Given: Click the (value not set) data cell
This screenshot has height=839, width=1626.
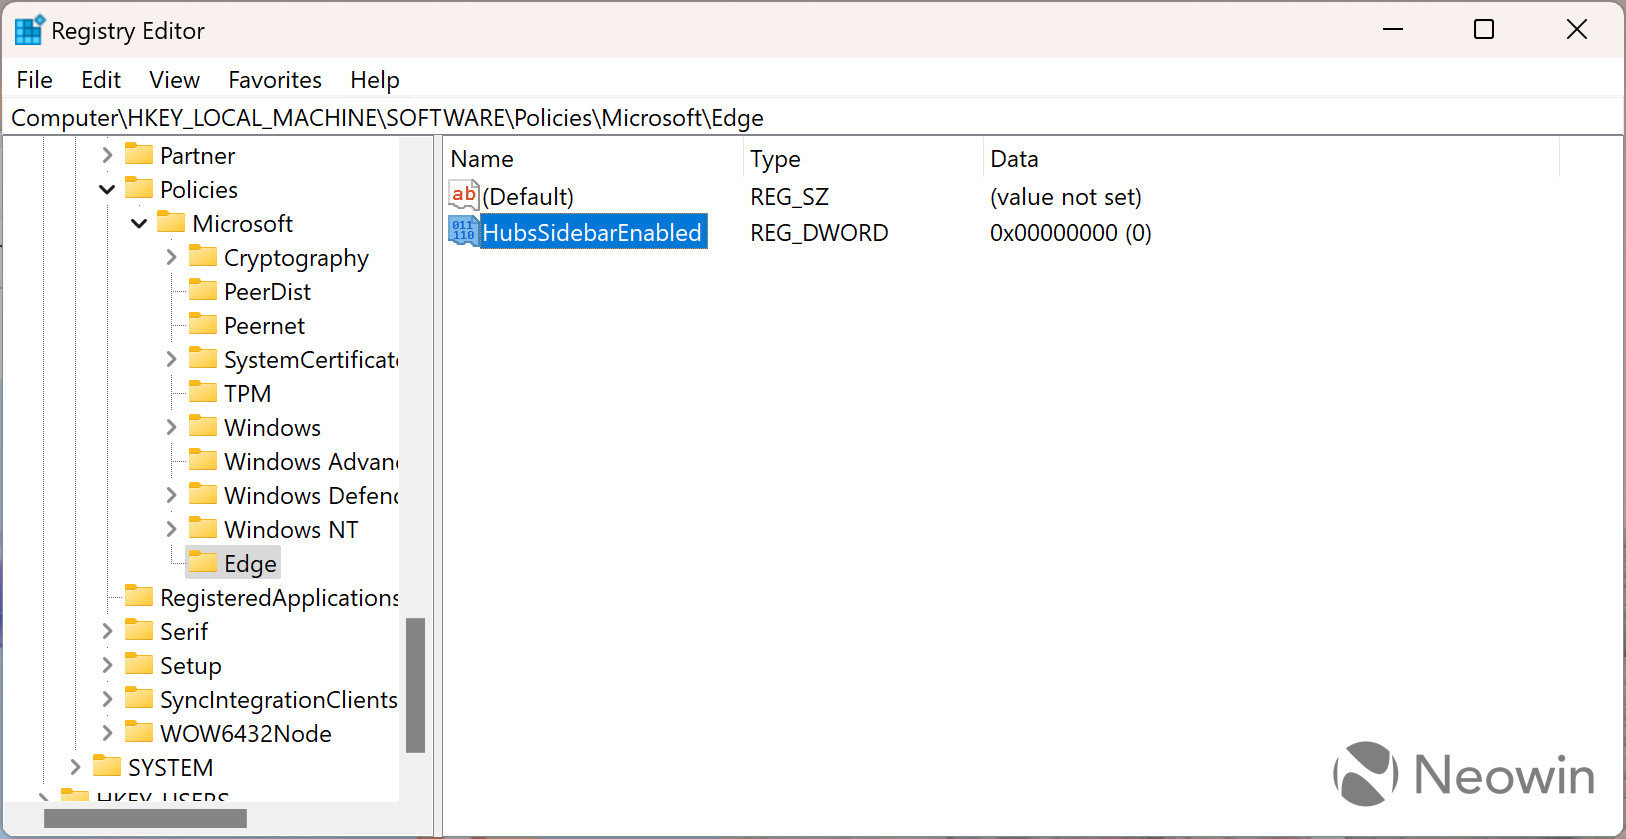Looking at the screenshot, I should 1066,197.
